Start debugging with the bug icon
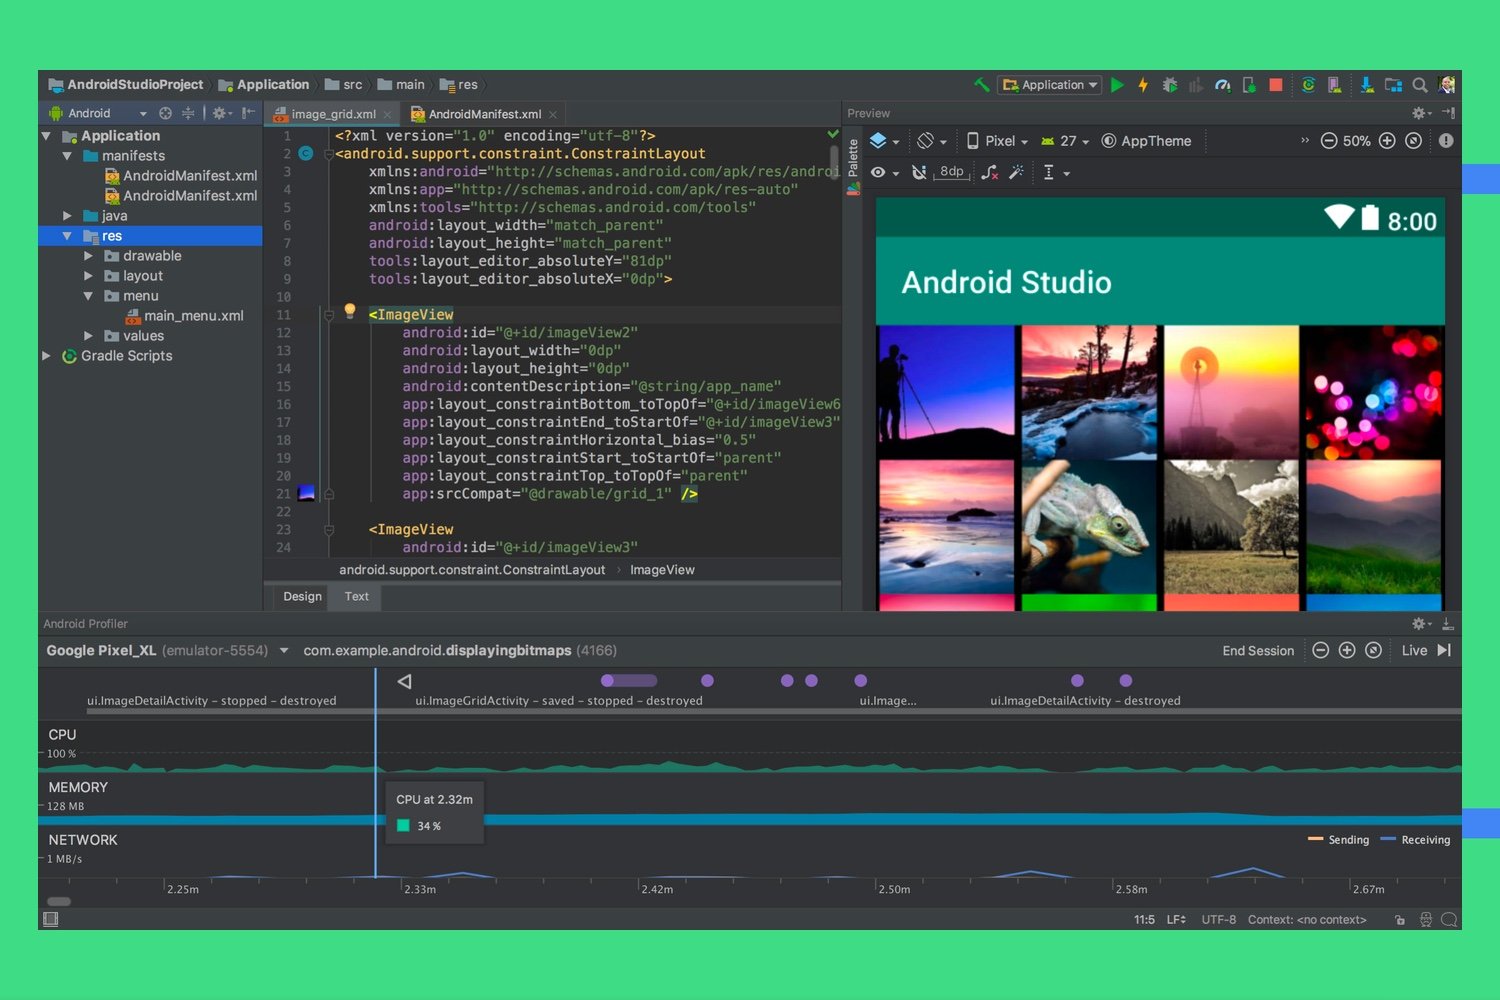 click(1169, 85)
